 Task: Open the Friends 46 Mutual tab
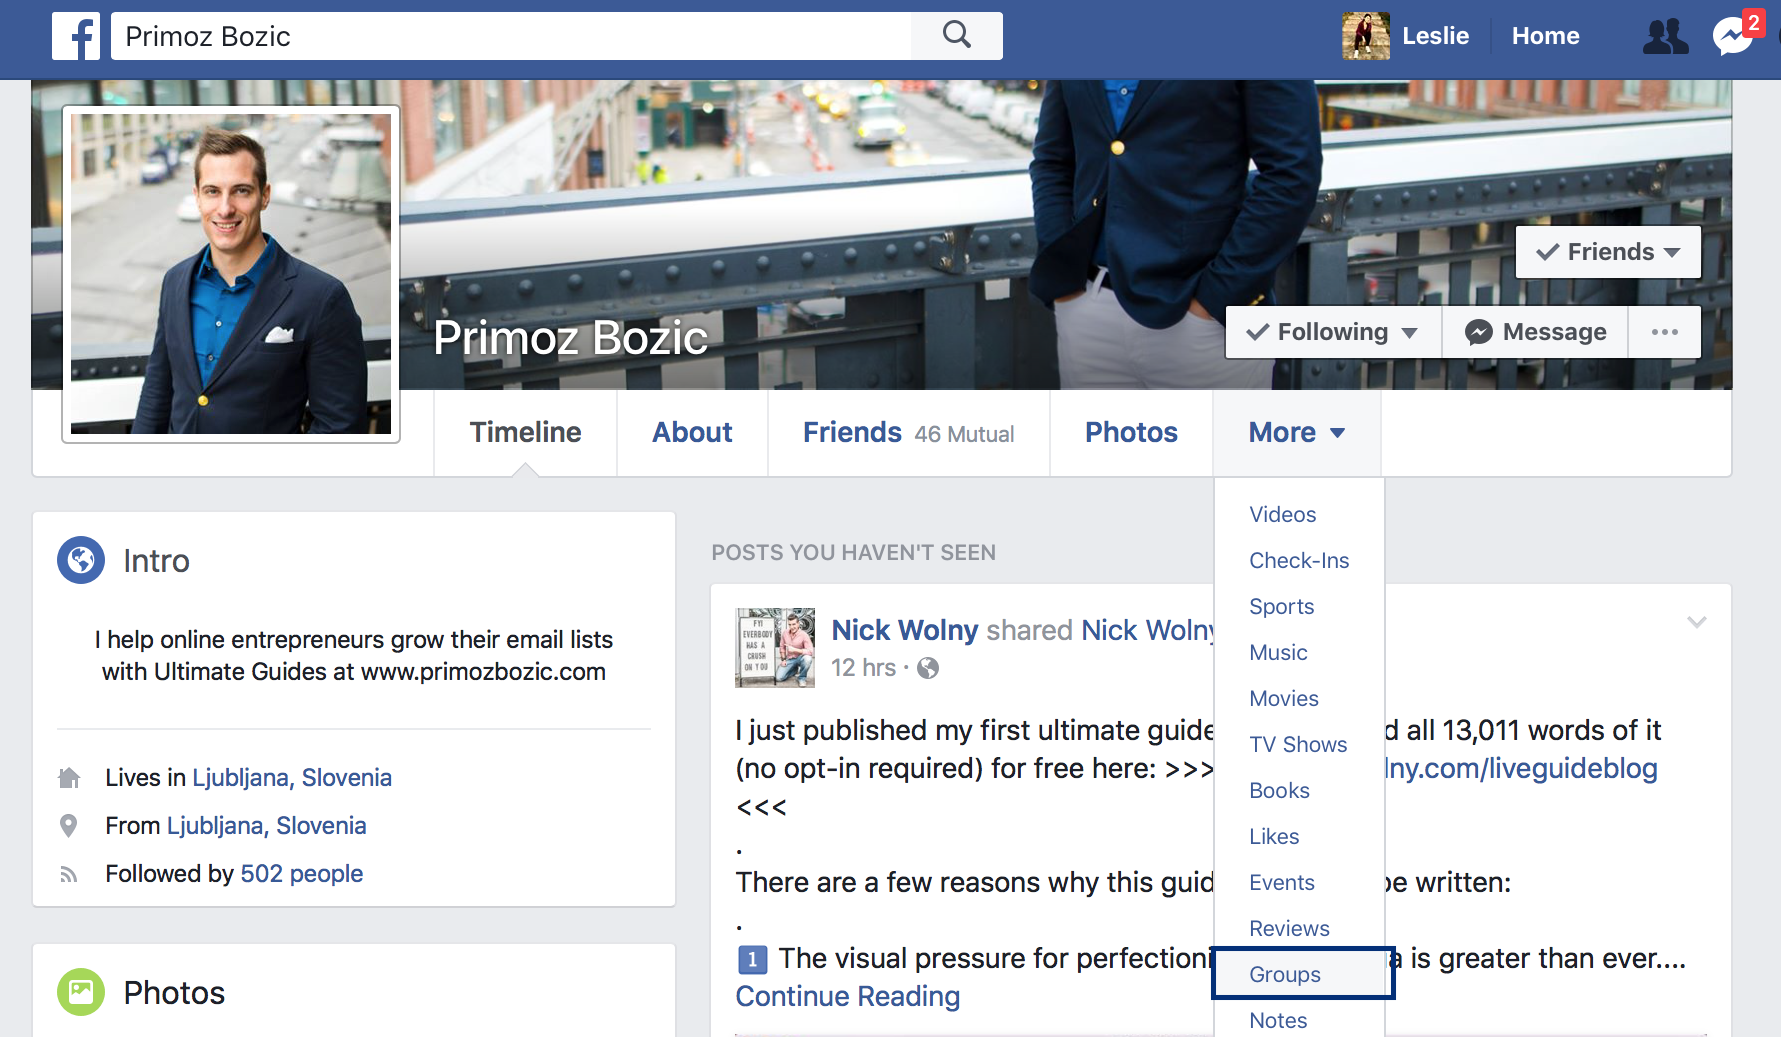pos(908,432)
